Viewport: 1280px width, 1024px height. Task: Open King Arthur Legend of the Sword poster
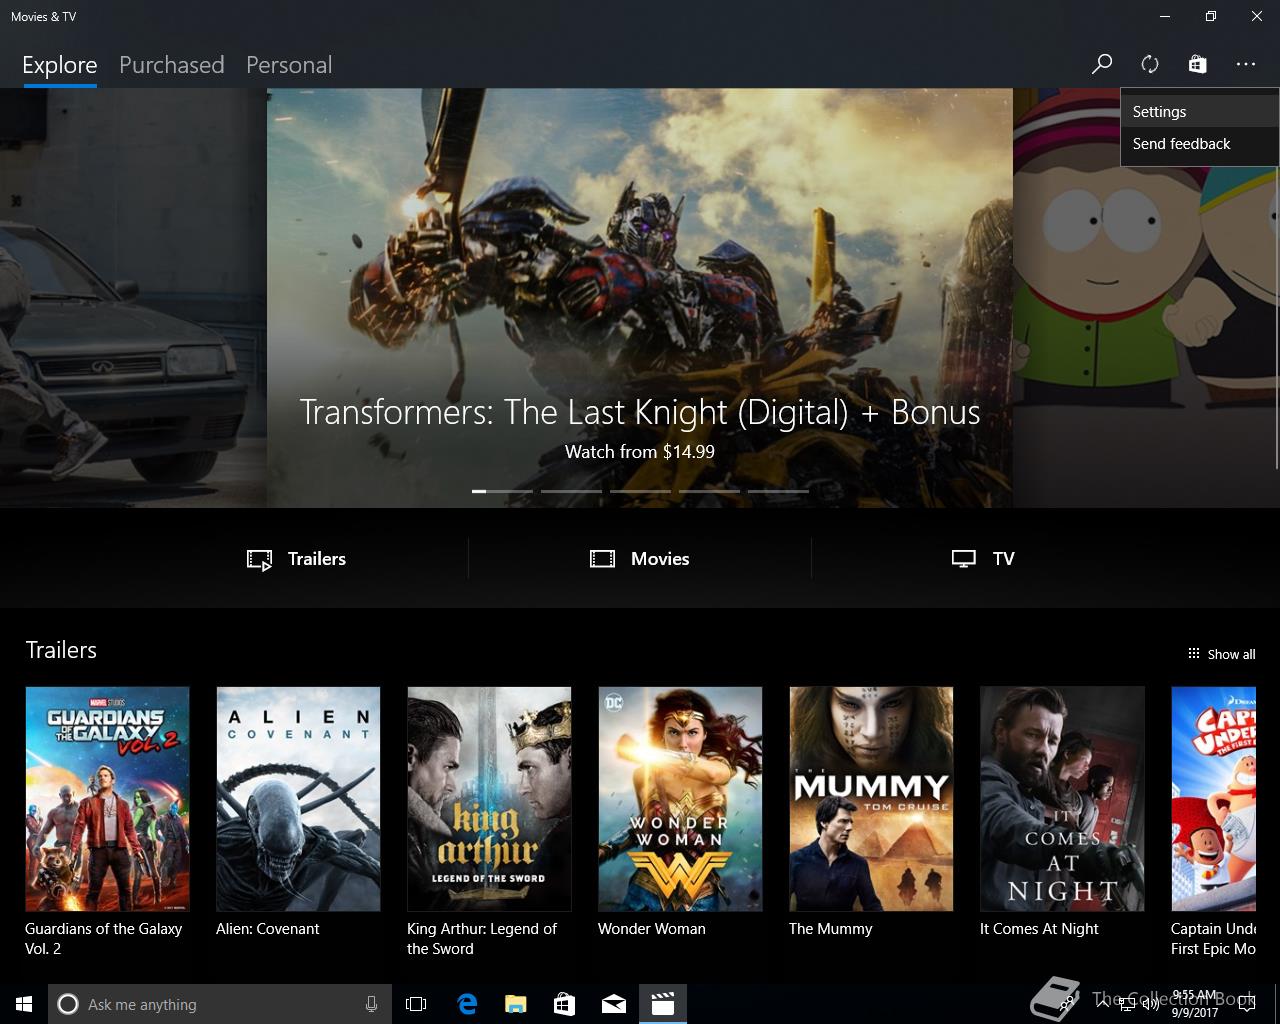tap(489, 799)
